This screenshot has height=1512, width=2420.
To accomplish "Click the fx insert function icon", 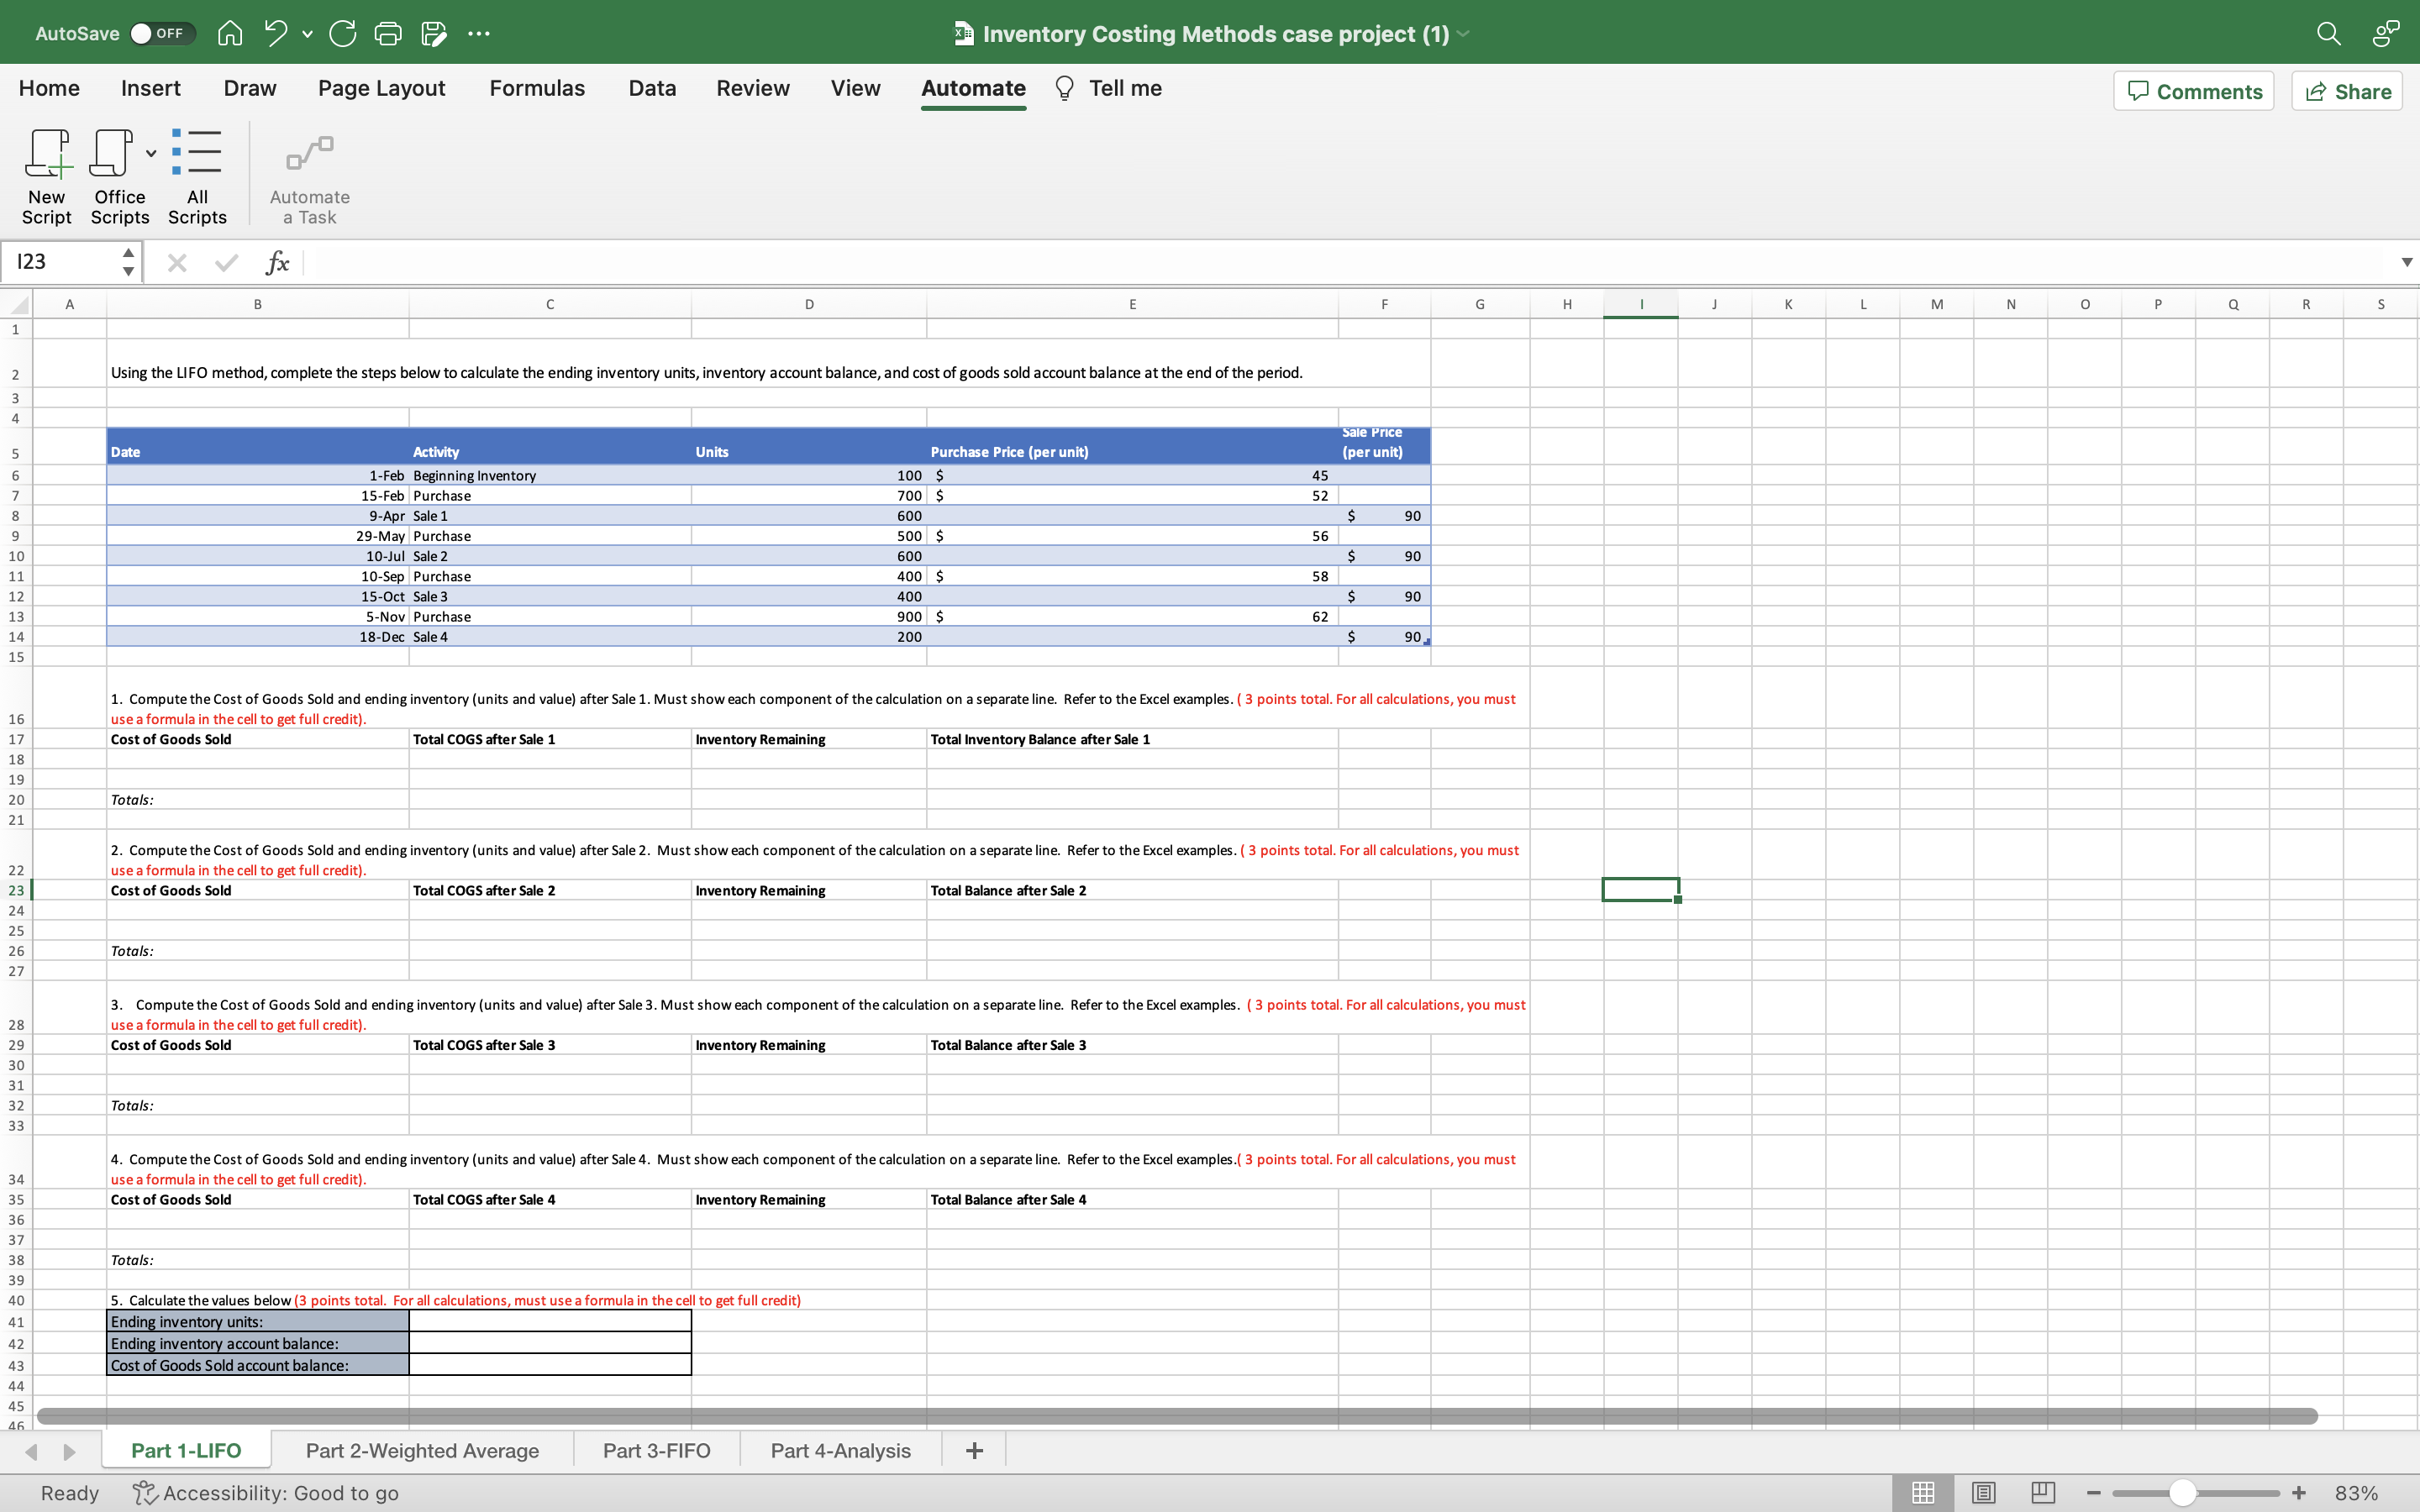I will point(277,263).
